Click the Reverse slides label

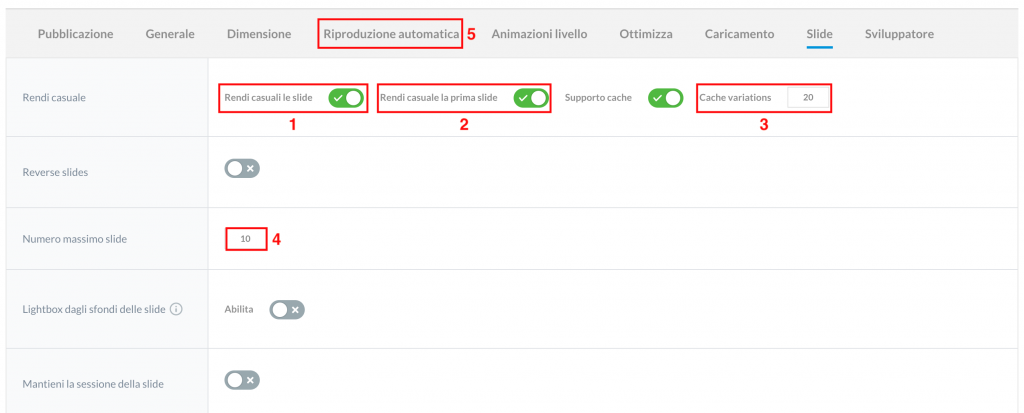click(55, 173)
